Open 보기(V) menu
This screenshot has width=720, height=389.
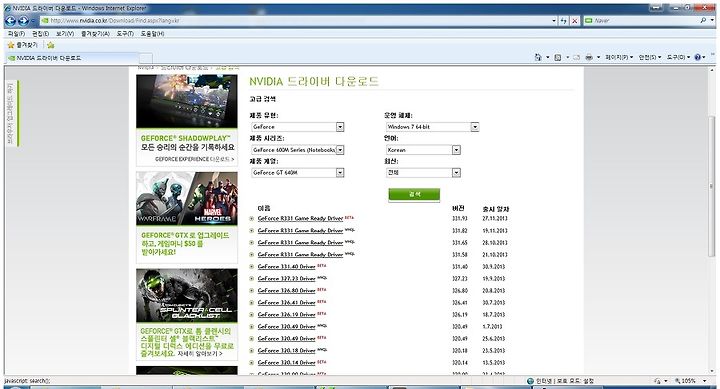pos(65,34)
